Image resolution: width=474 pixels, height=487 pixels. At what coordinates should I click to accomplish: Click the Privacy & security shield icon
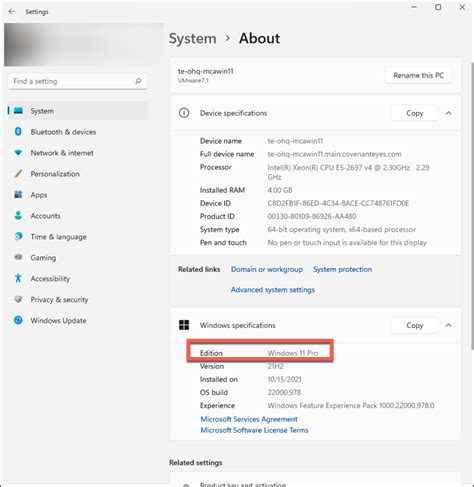[18, 299]
